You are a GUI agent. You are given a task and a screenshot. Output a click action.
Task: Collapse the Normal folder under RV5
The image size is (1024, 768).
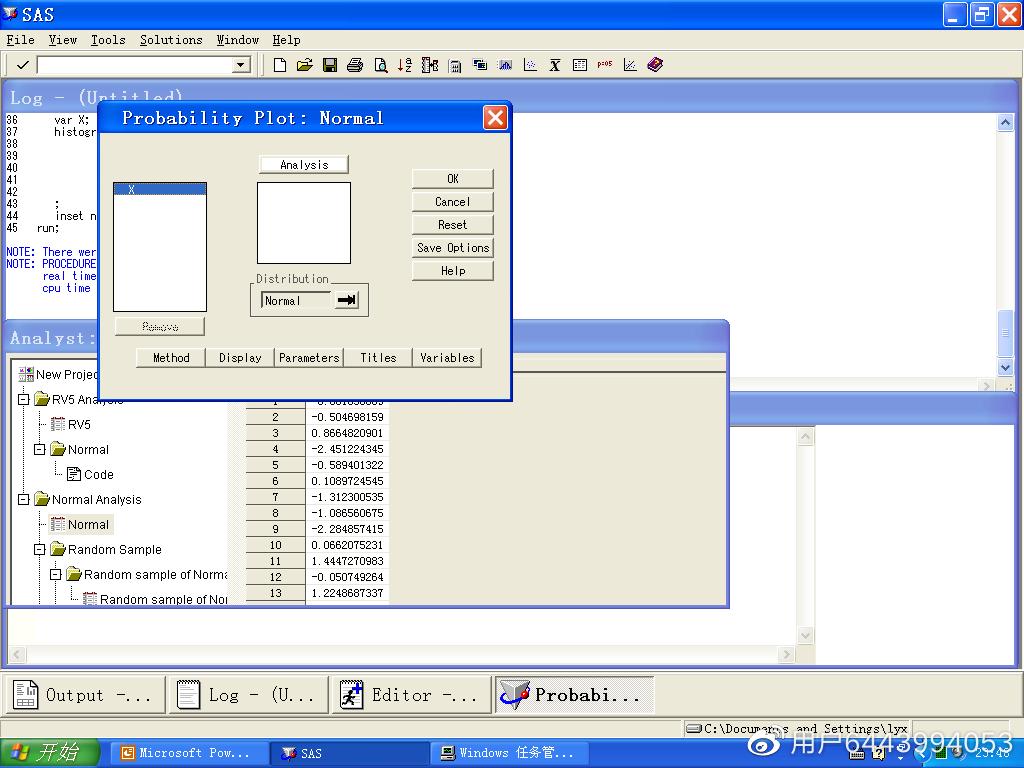point(39,449)
